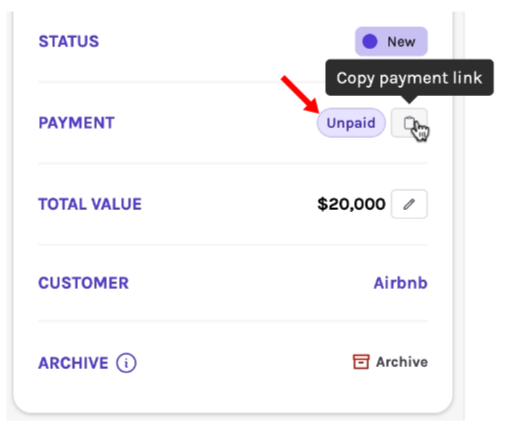Viewport: 507px width, 430px height.
Task: Click the red archive box icon
Action: (361, 362)
